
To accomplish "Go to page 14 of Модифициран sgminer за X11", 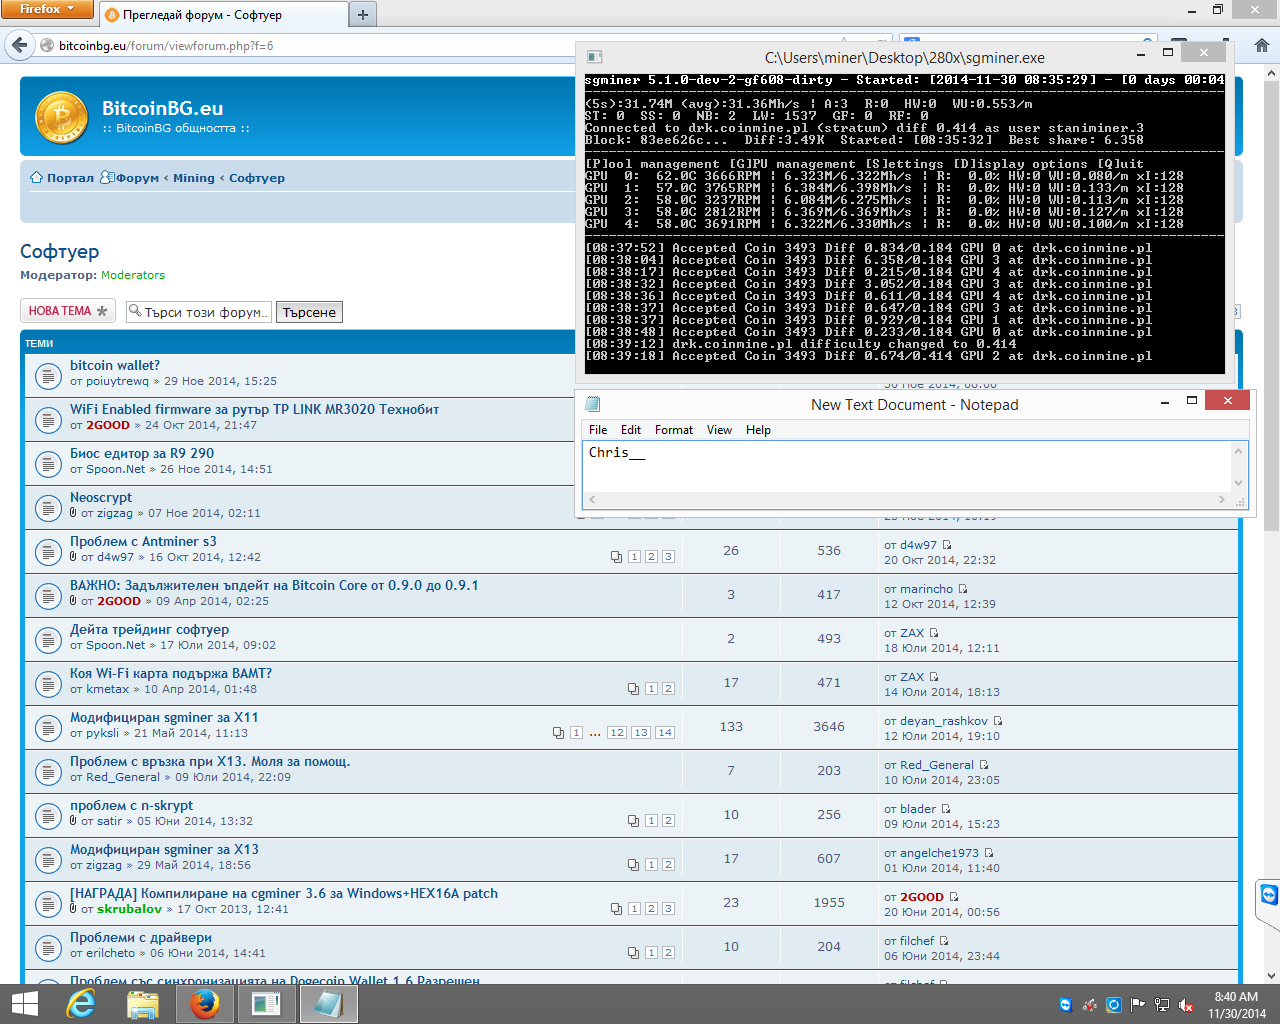I will 665,733.
